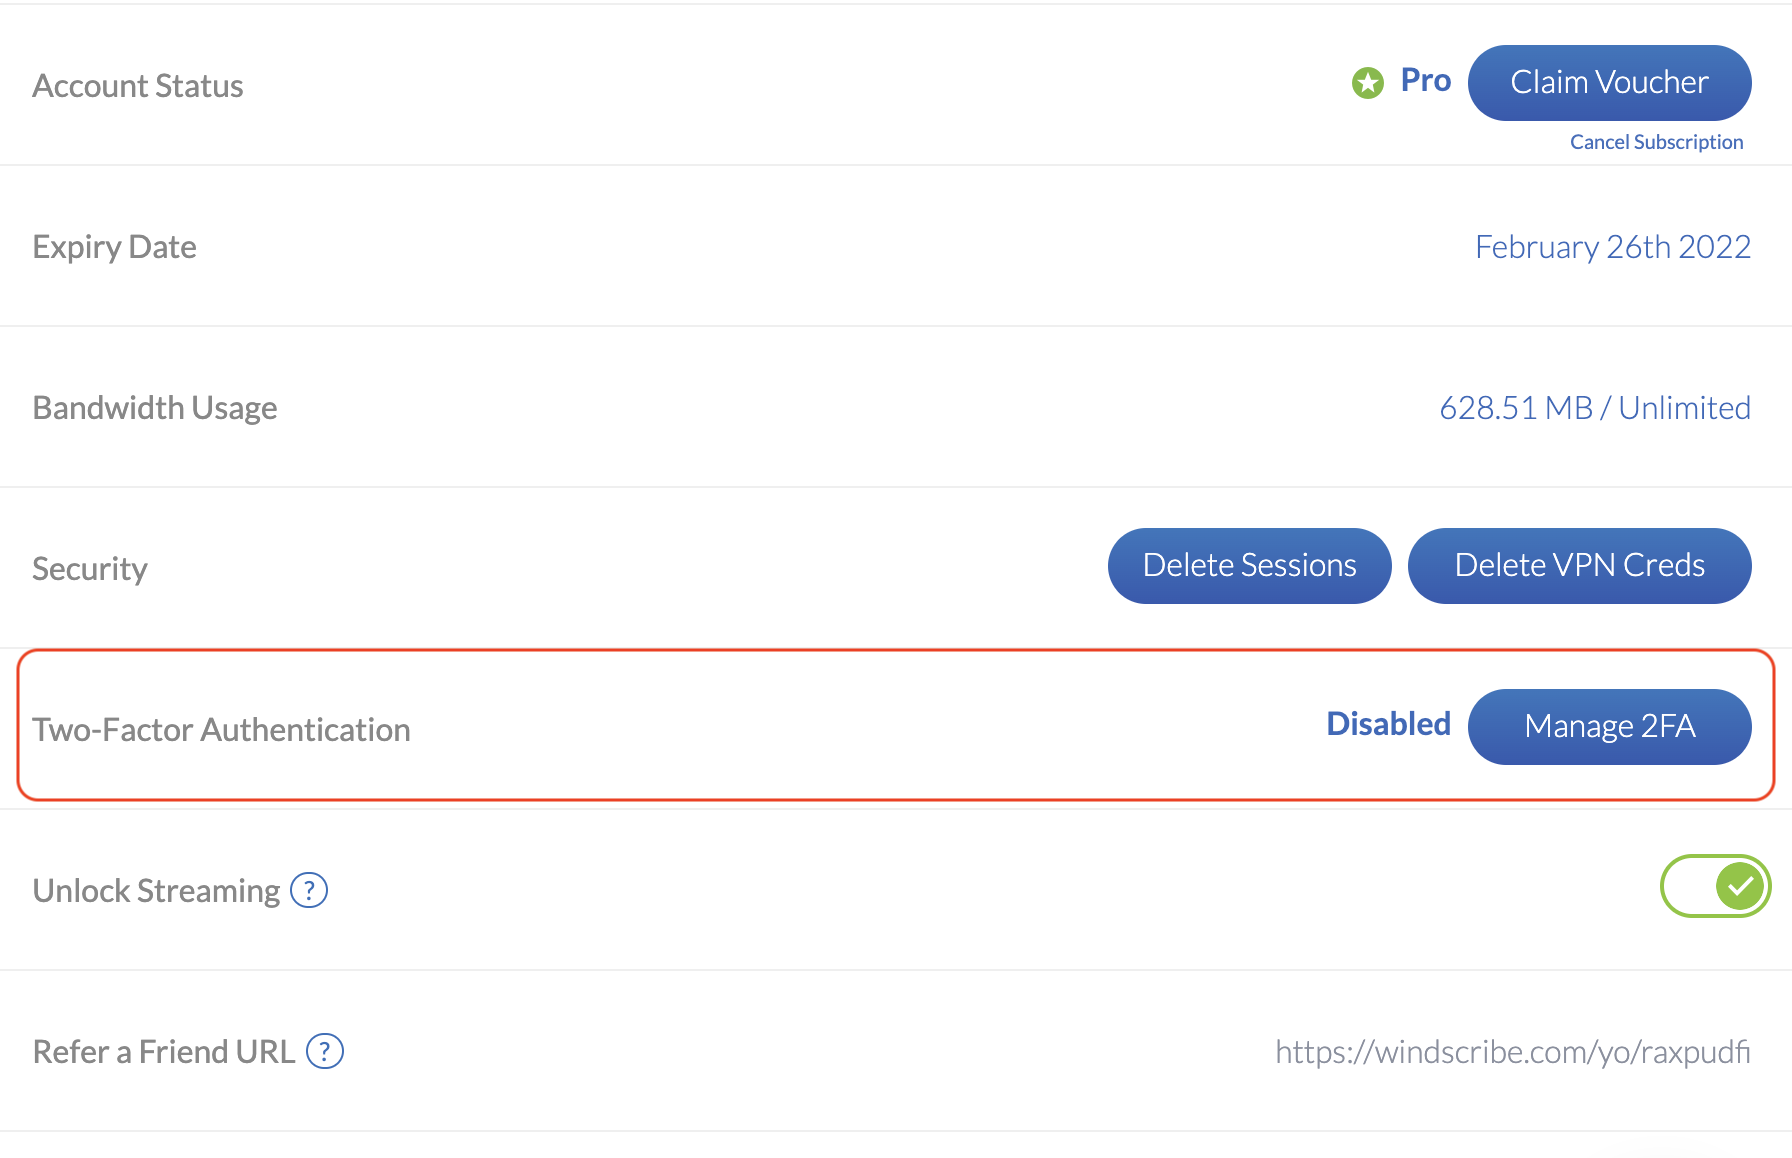This screenshot has width=1792, height=1158.
Task: Open the Refer a Friend URL help icon
Action: (x=325, y=1051)
